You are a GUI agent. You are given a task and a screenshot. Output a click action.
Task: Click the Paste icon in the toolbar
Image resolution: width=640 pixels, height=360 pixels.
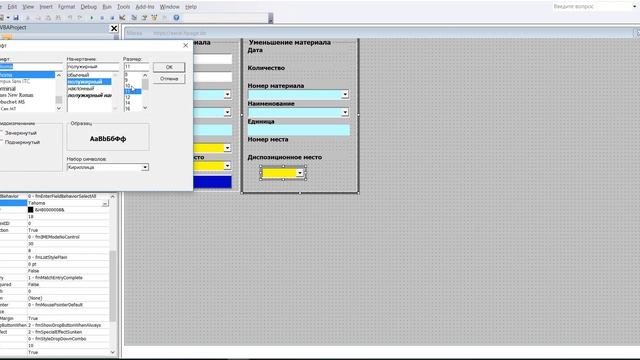[48, 18]
